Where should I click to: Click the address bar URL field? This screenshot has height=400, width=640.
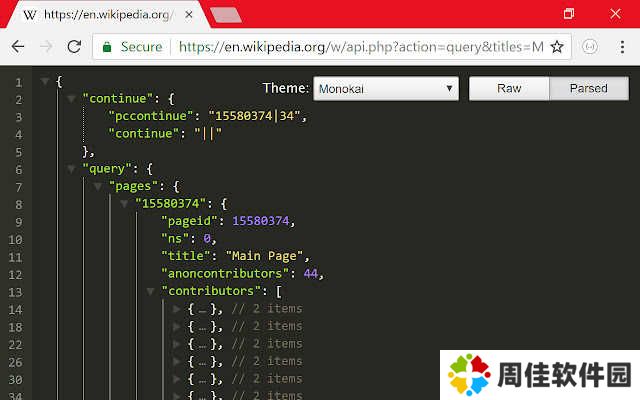pyautogui.click(x=360, y=47)
